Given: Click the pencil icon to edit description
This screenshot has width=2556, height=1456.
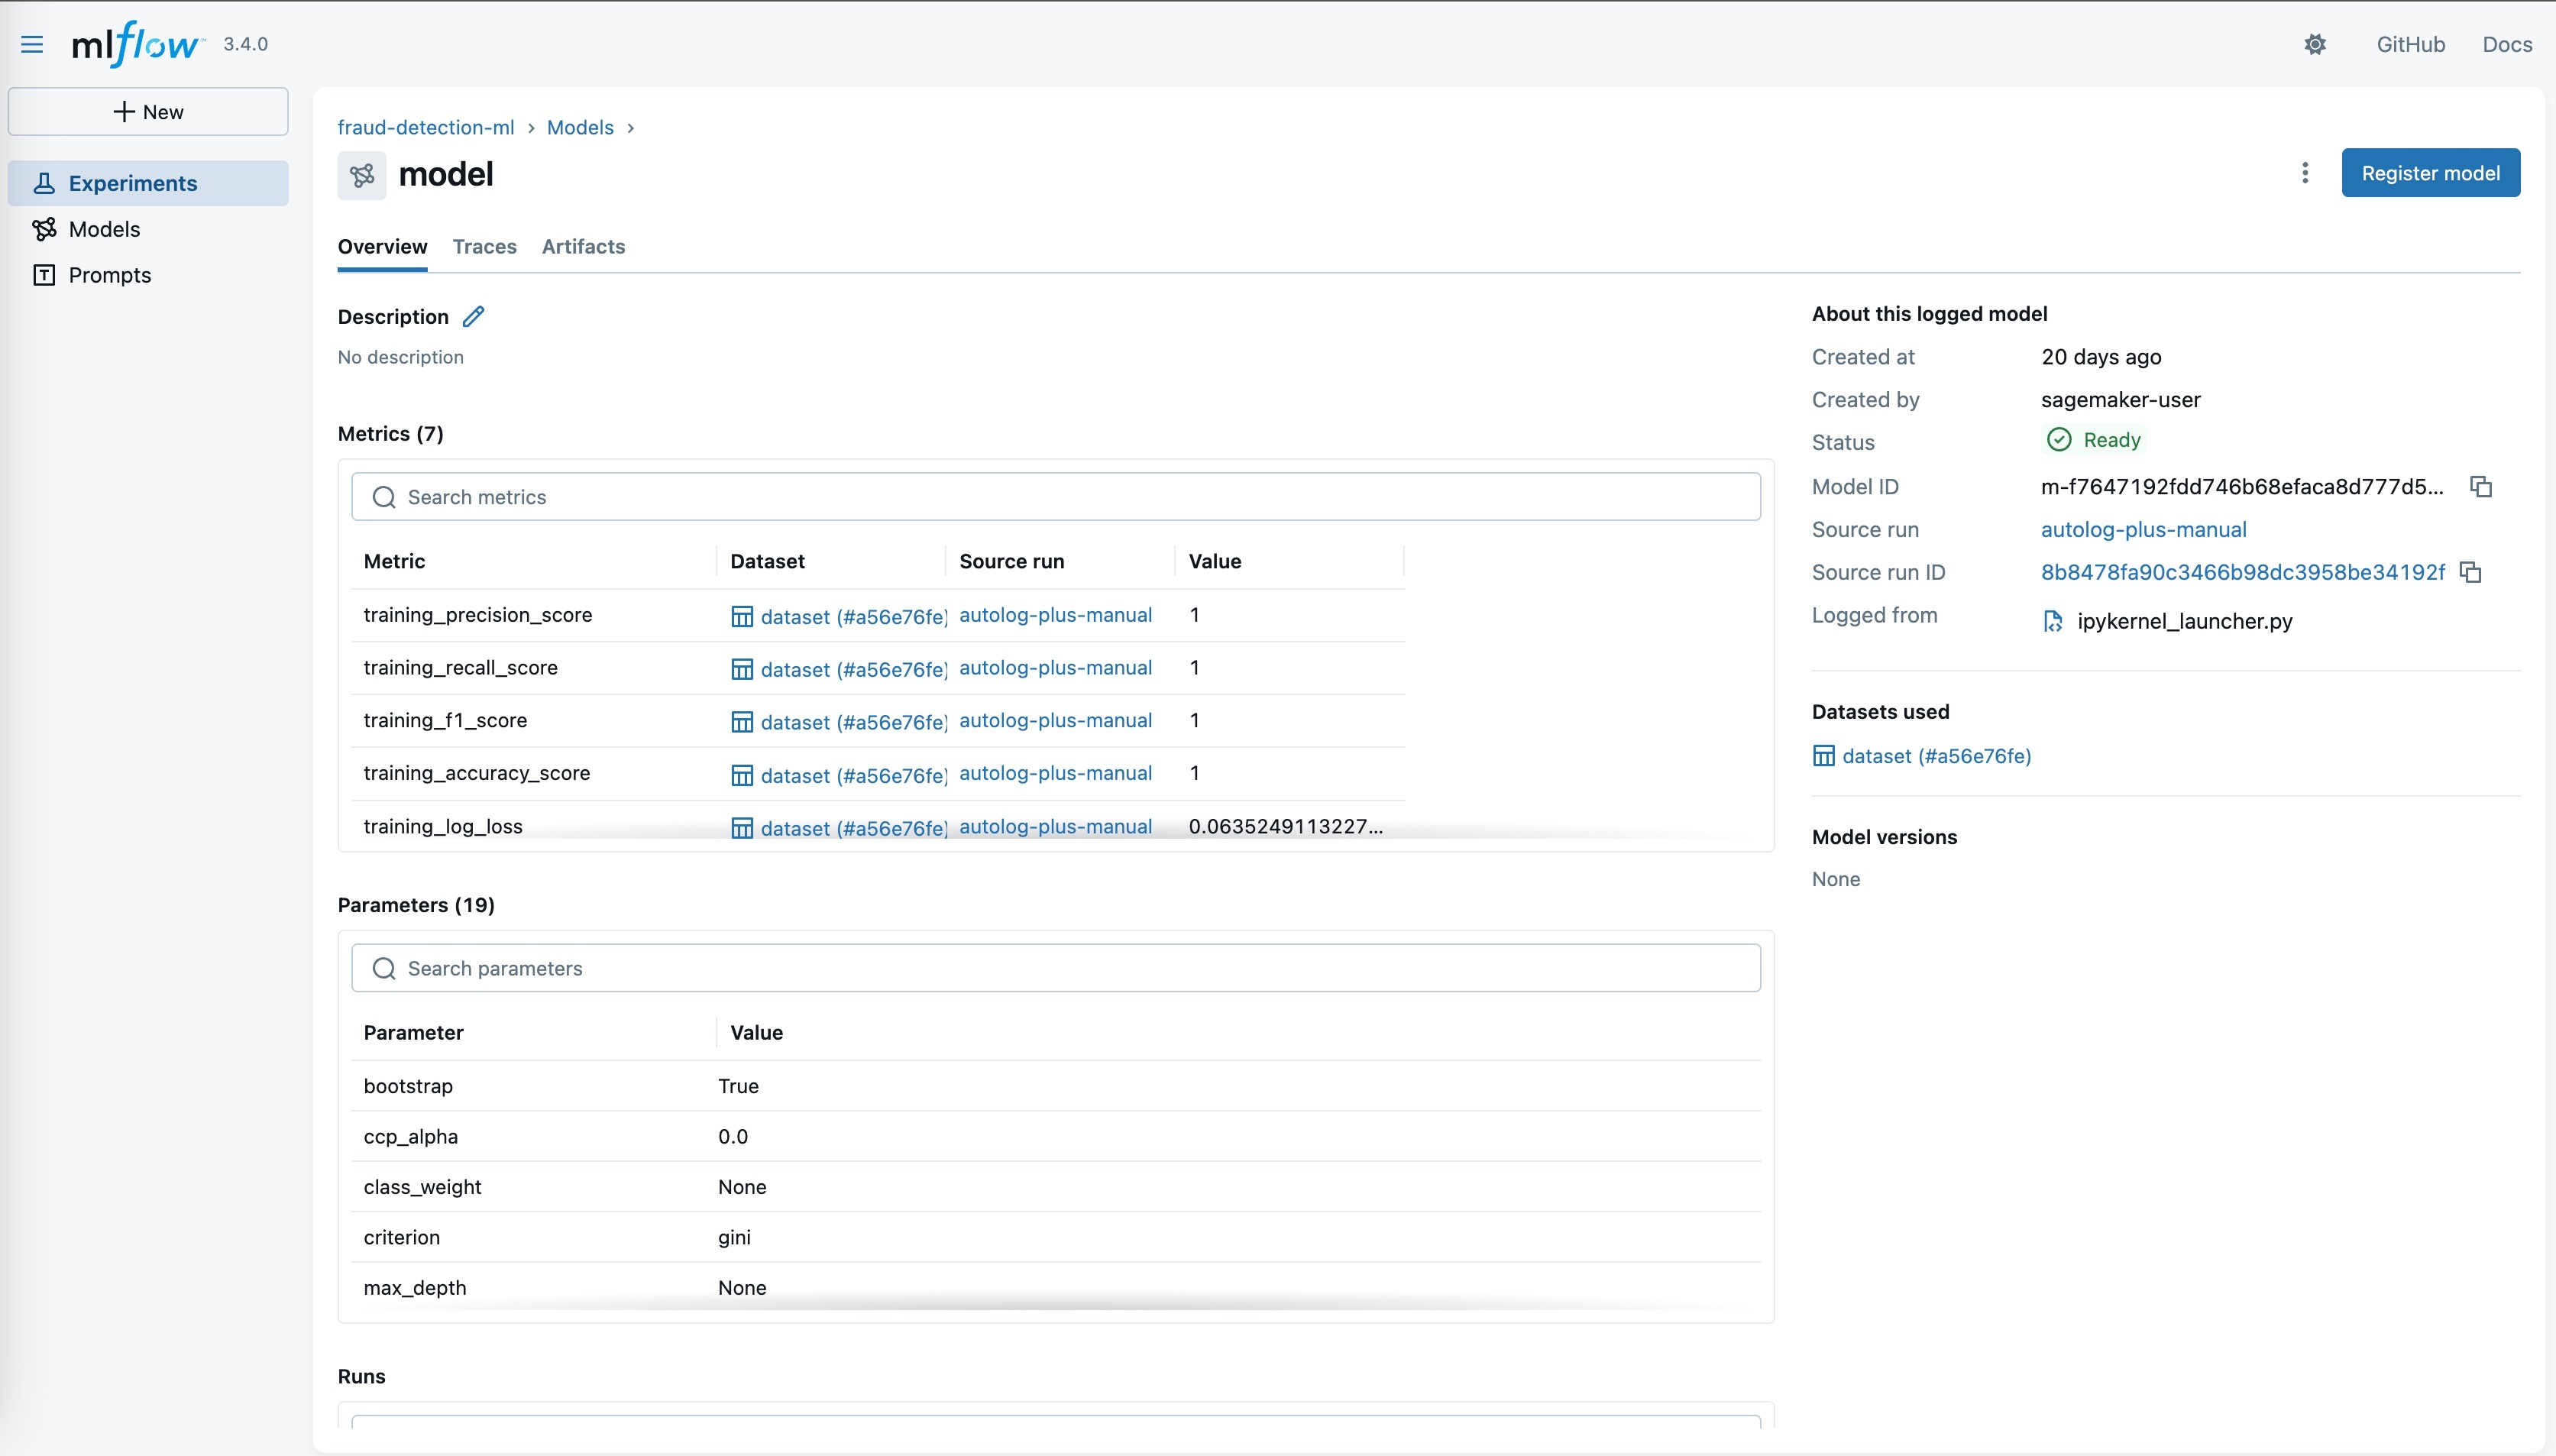Looking at the screenshot, I should click(474, 317).
